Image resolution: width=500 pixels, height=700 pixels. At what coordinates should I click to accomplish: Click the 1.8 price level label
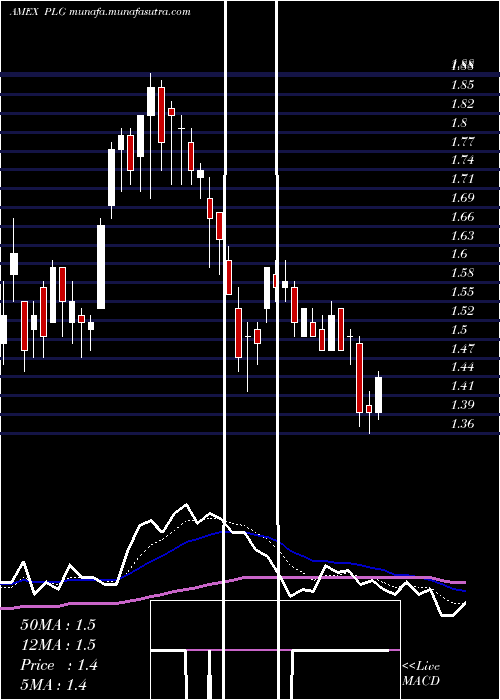tap(459, 123)
